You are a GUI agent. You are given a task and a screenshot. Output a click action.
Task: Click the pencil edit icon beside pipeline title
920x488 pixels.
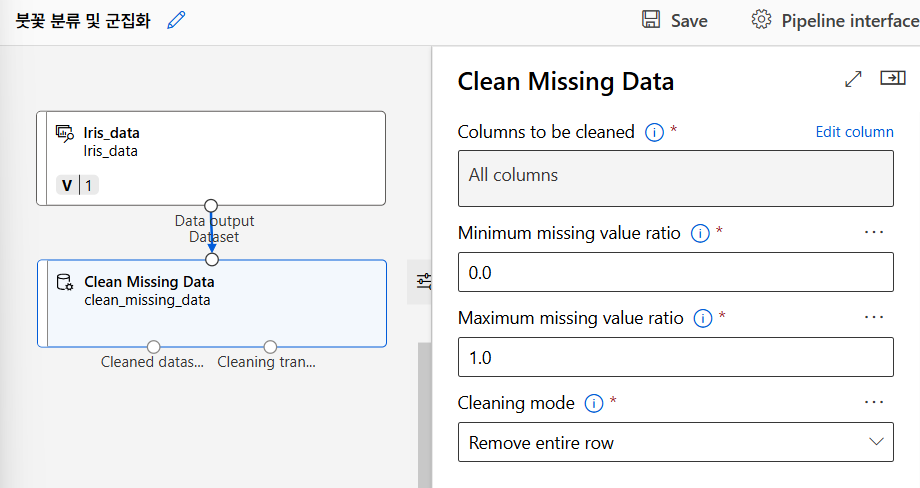pyautogui.click(x=177, y=20)
